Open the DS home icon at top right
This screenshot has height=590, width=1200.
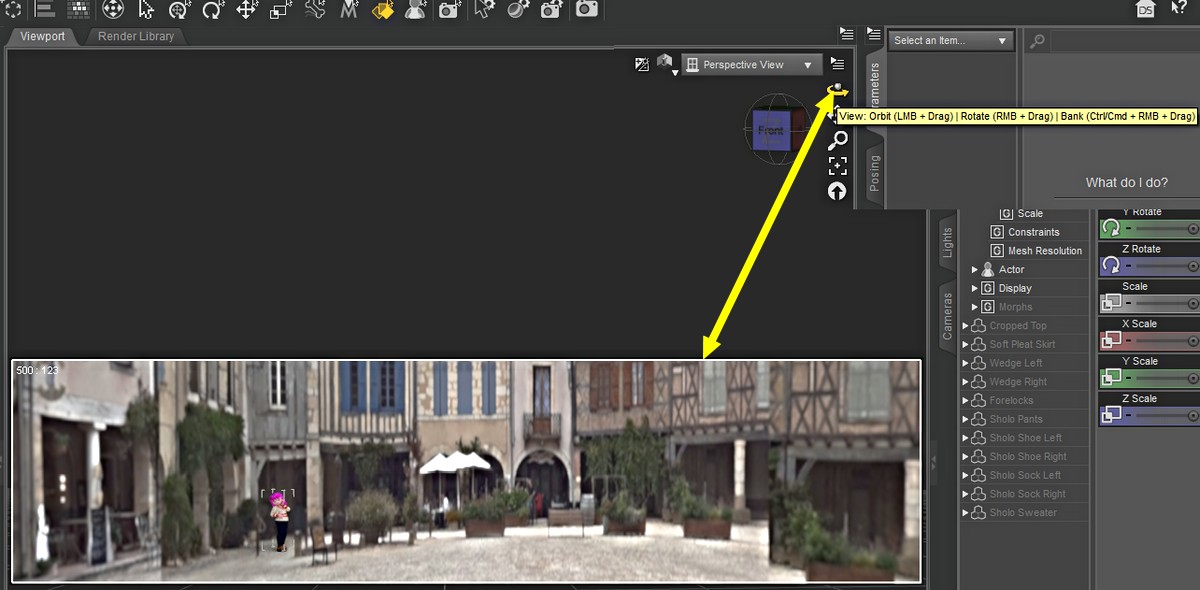[x=1146, y=10]
